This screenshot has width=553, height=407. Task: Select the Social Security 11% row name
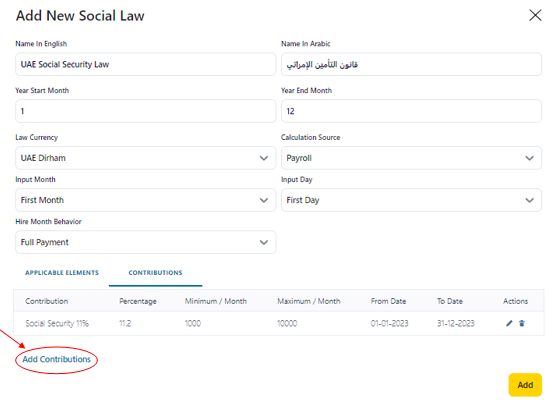point(57,323)
